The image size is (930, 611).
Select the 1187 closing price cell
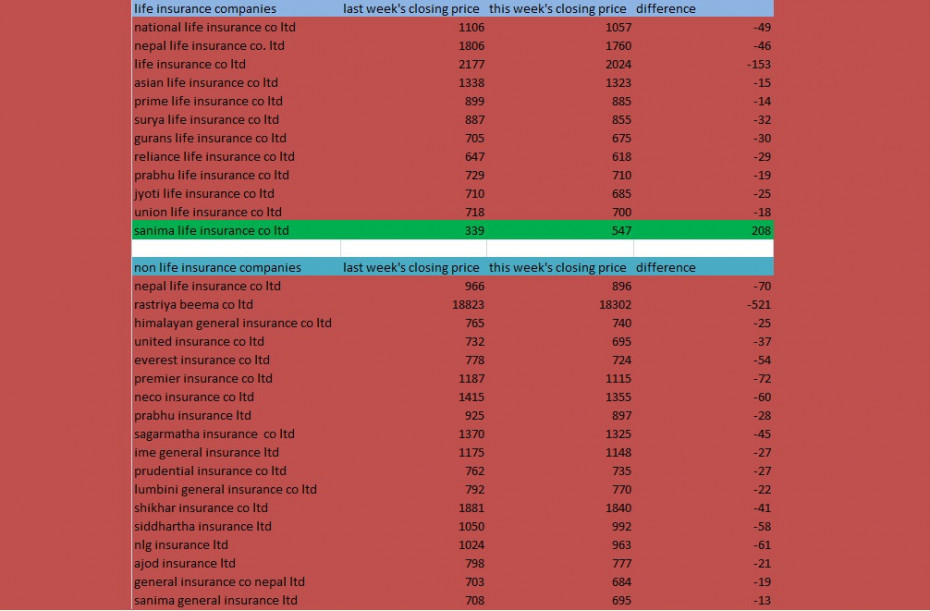413,377
